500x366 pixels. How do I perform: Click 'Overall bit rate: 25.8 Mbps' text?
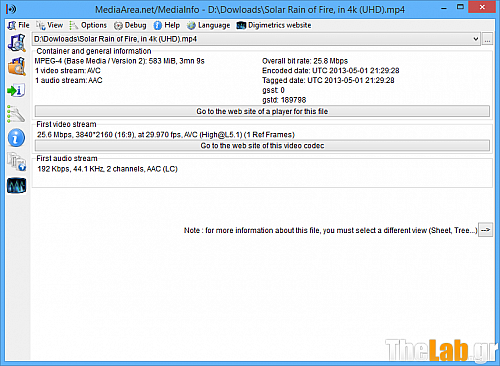click(305, 61)
